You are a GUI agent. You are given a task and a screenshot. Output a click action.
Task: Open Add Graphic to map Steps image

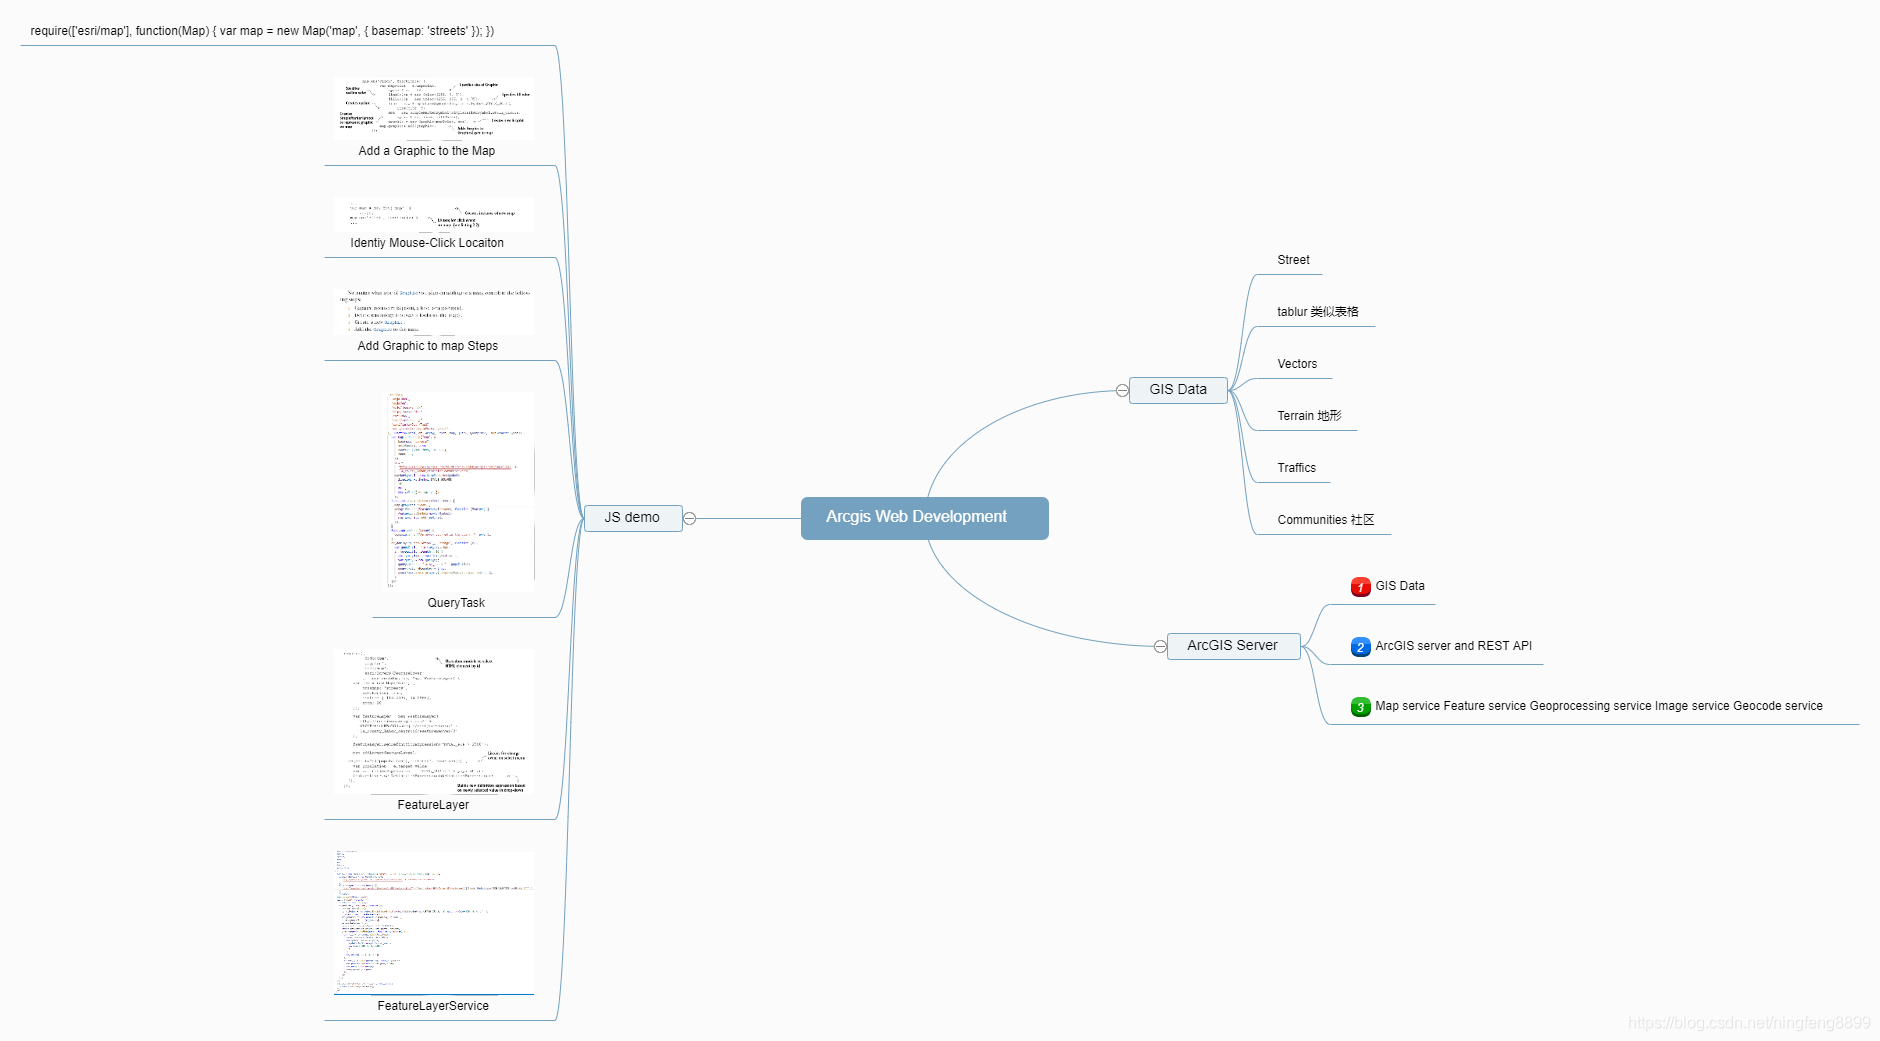coord(434,311)
